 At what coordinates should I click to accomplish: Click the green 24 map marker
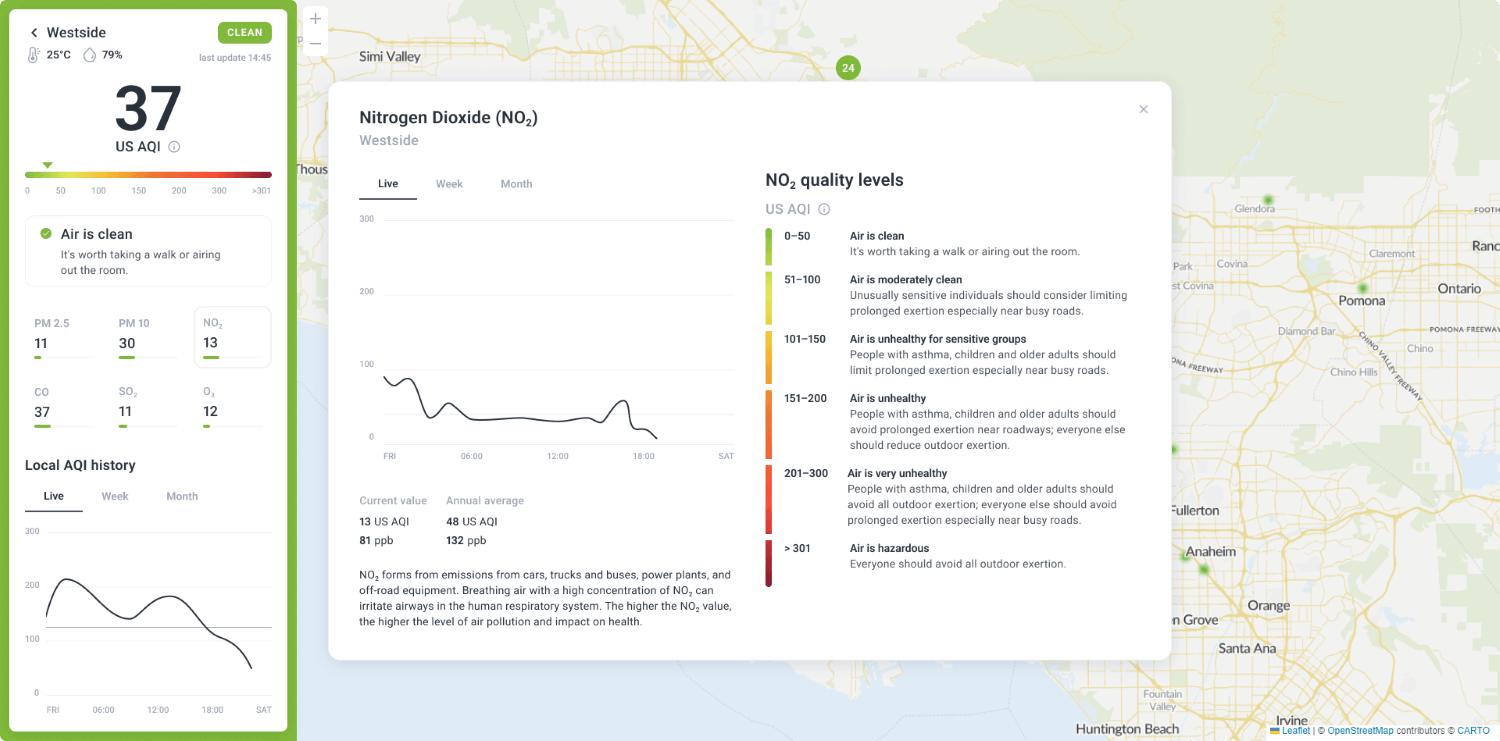click(848, 68)
